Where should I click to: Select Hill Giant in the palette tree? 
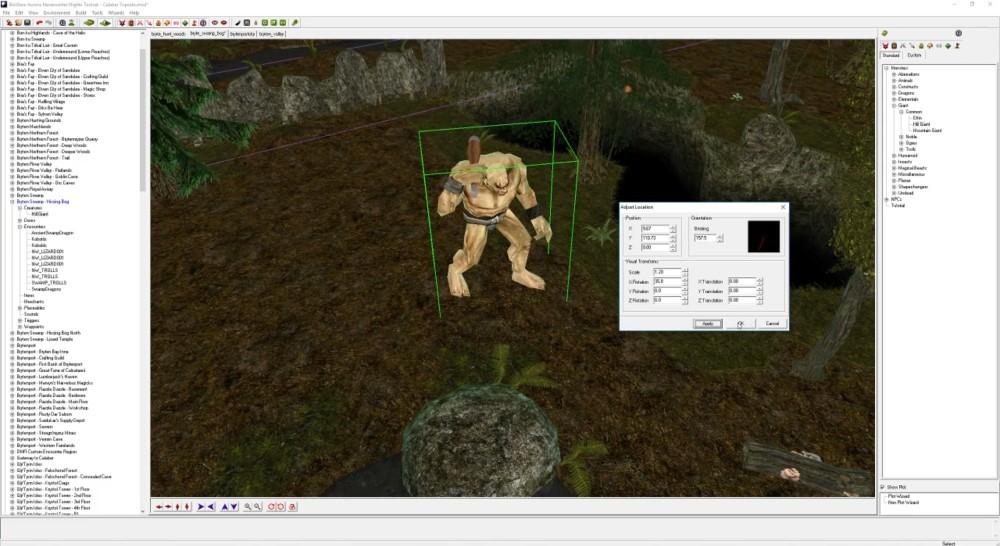click(921, 124)
